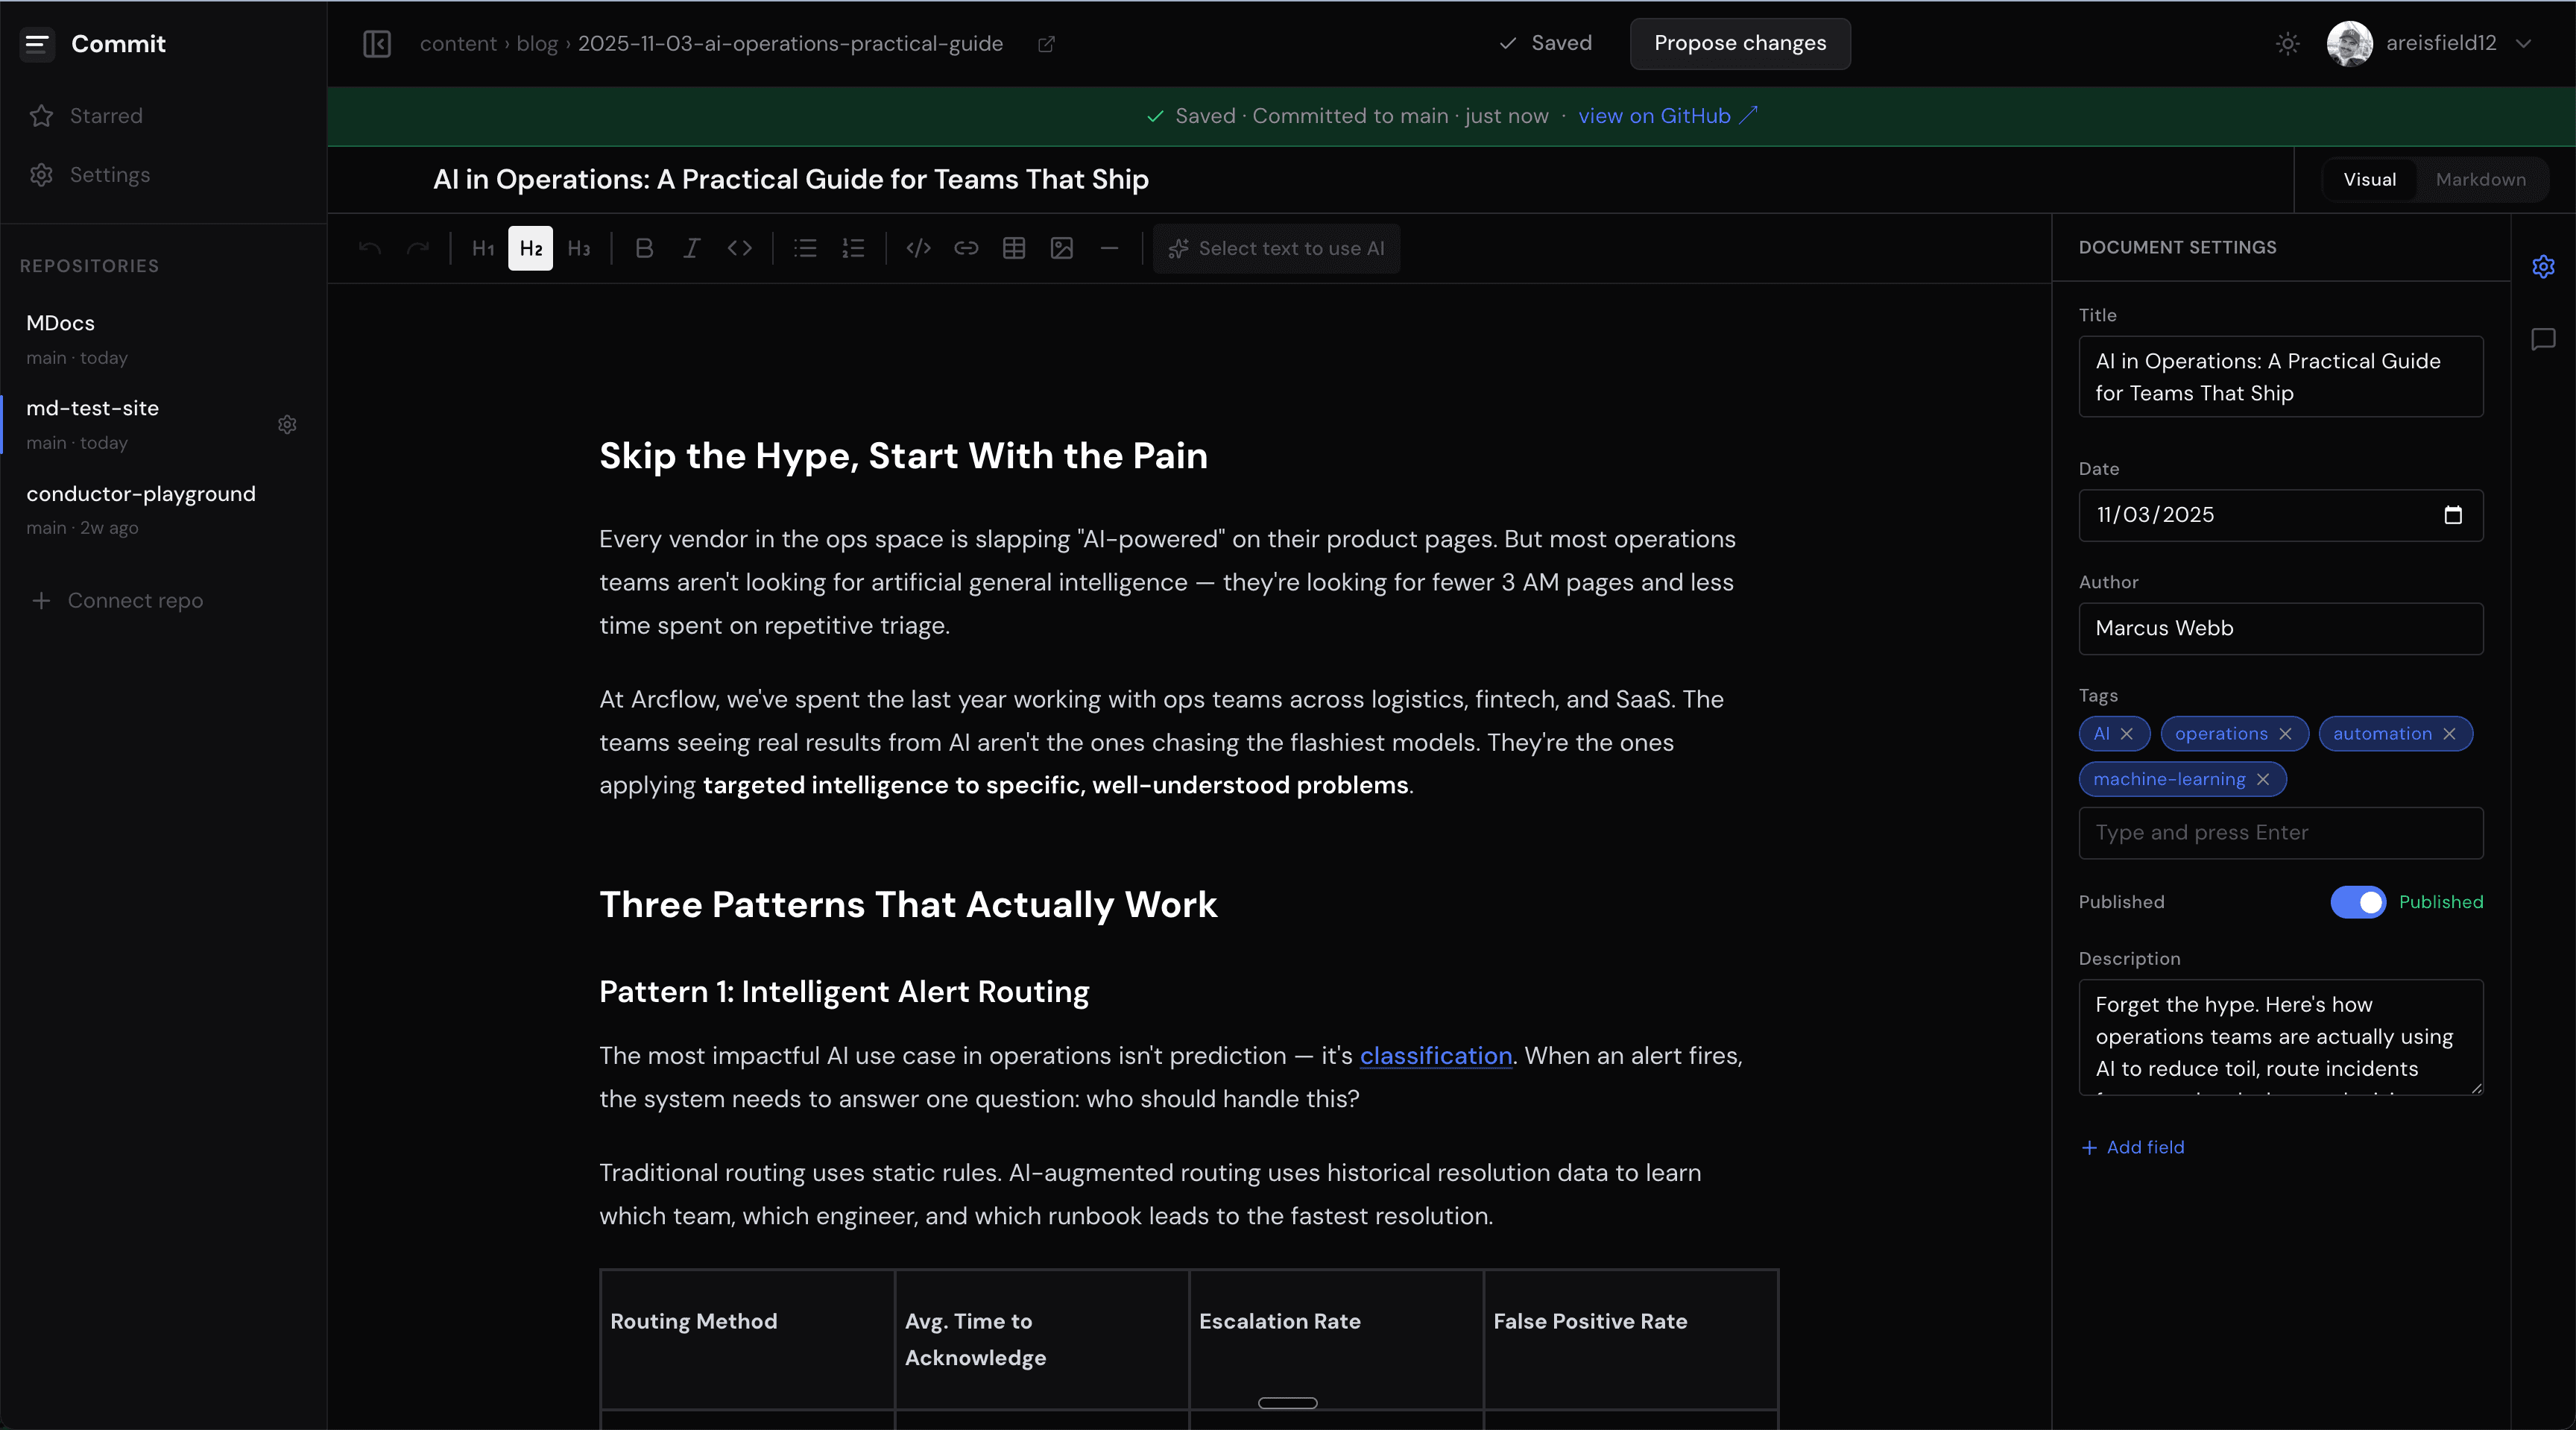Open the Commit hamburger menu
Viewport: 2576px width, 1430px height.
(37, 43)
